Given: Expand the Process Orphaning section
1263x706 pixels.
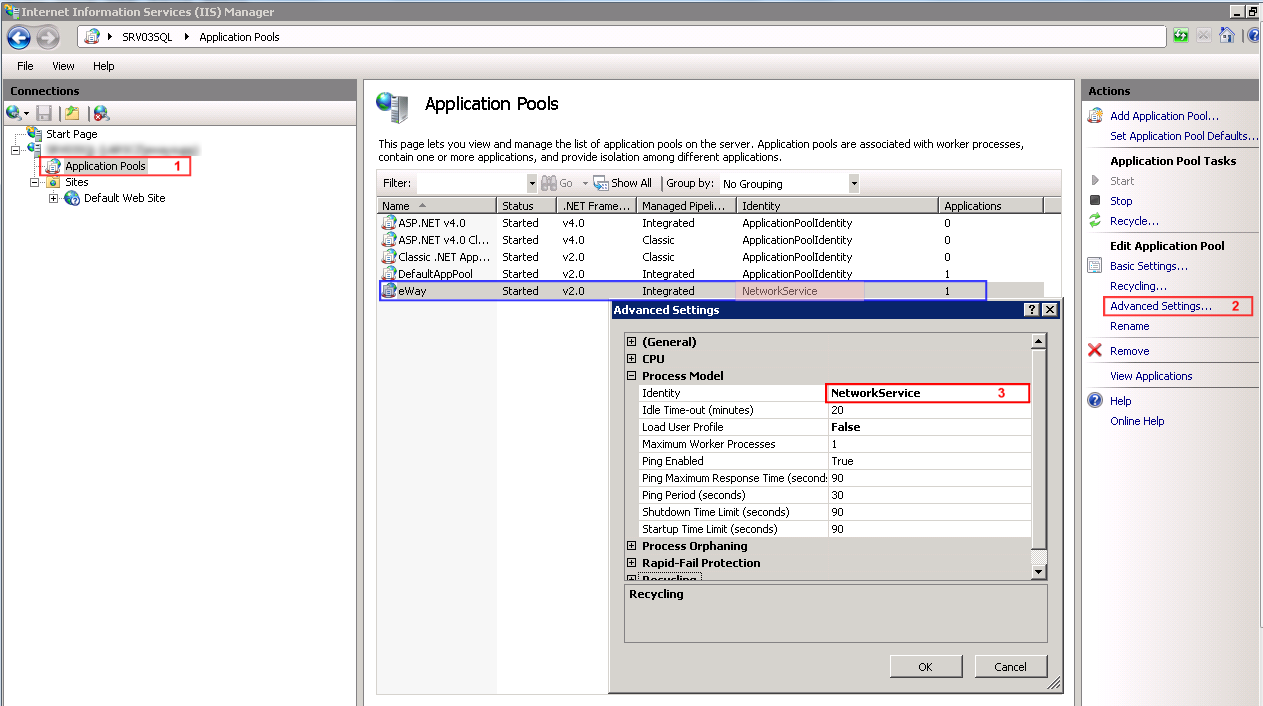Looking at the screenshot, I should [x=632, y=546].
